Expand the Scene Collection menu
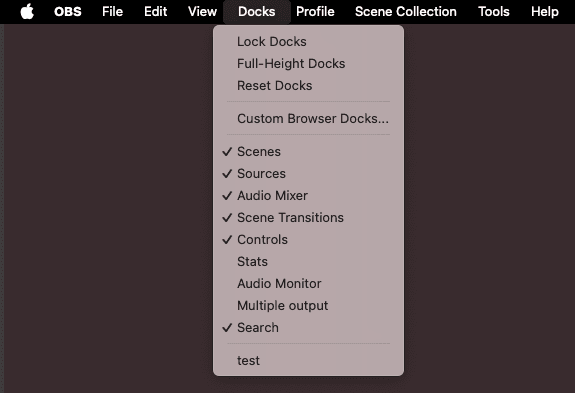The image size is (575, 393). pos(406,11)
